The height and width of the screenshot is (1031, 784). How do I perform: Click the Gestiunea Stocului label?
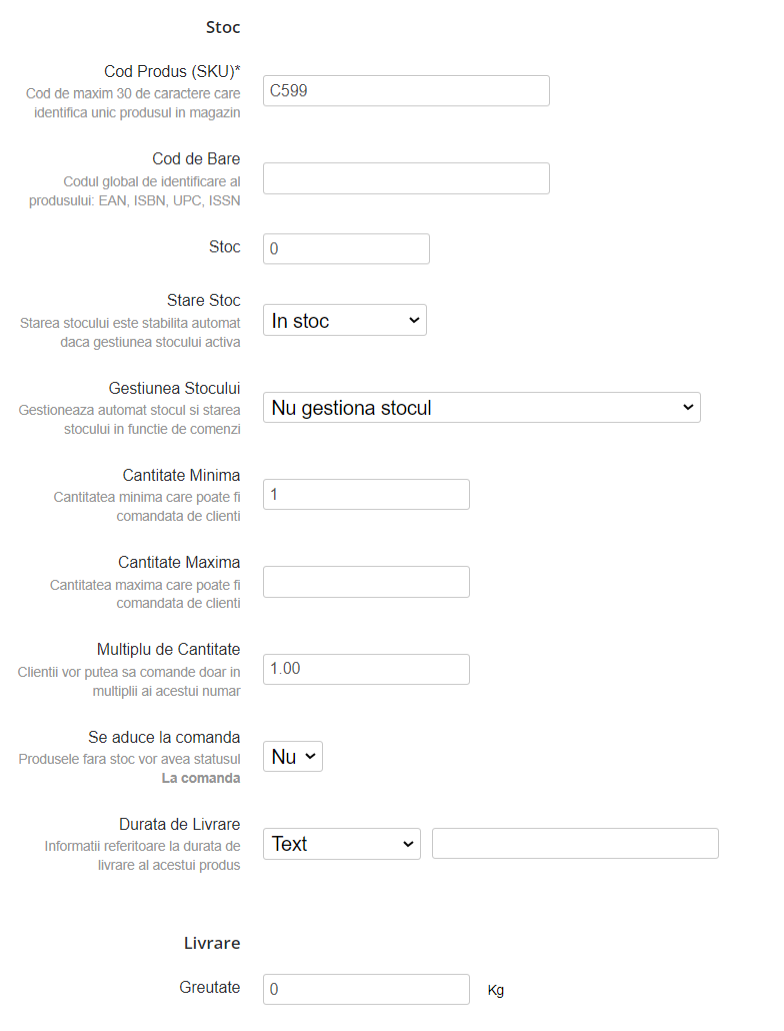pyautogui.click(x=174, y=388)
